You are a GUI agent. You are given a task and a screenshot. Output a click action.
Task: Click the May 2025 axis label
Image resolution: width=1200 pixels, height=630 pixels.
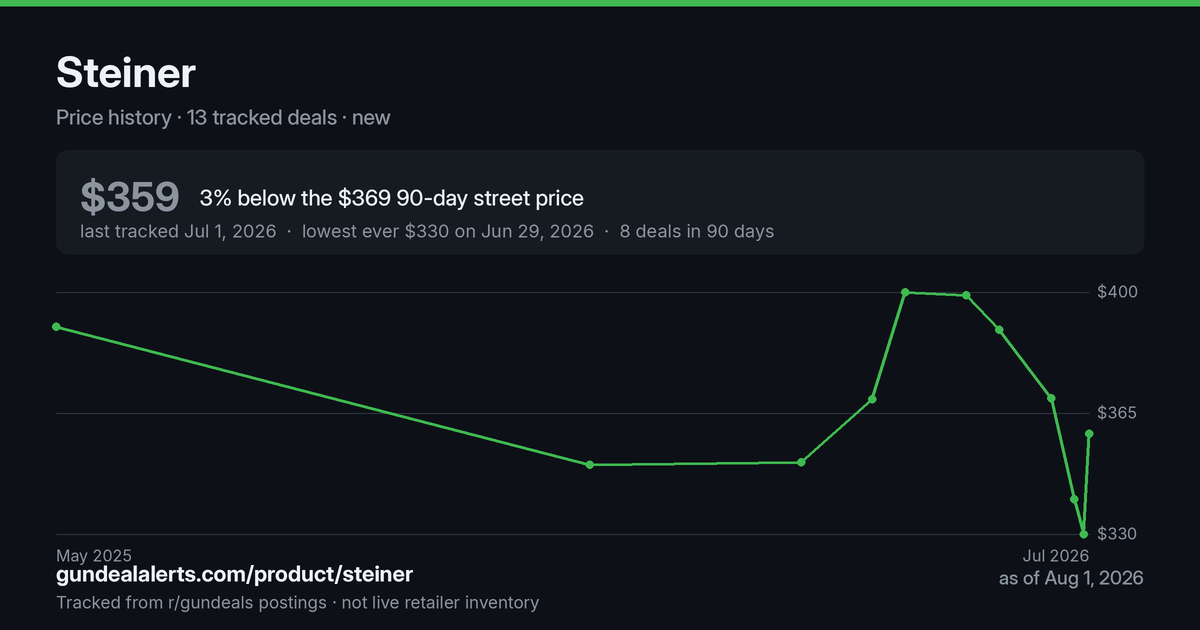coord(94,555)
